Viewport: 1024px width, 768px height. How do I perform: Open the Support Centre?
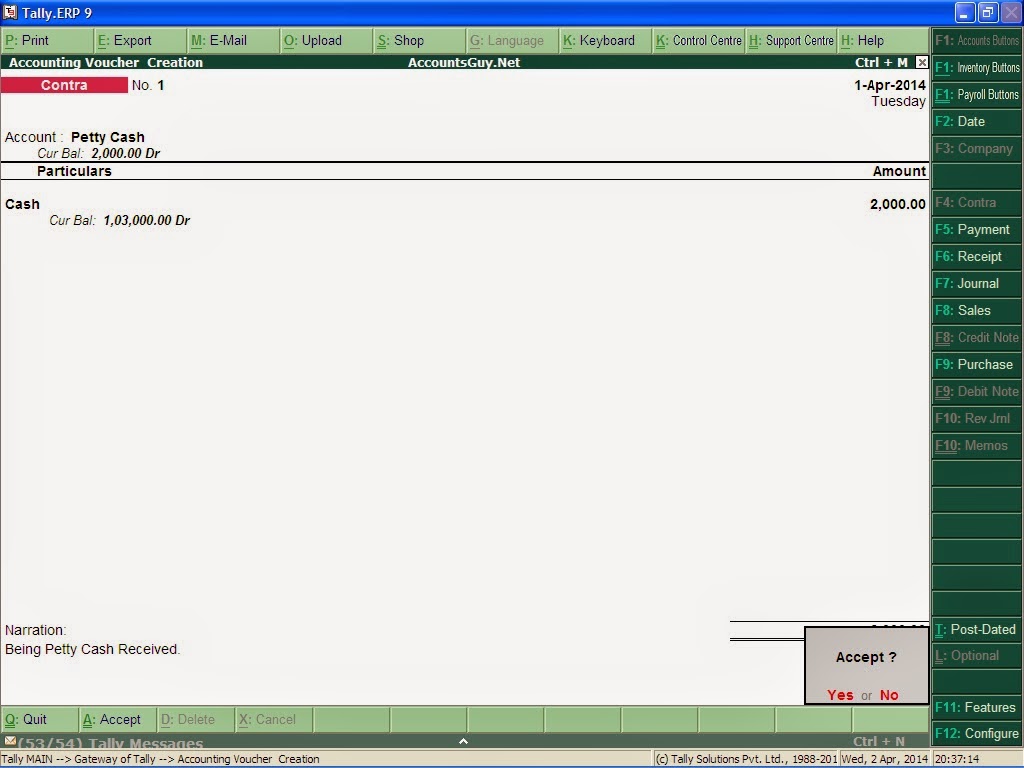[791, 40]
